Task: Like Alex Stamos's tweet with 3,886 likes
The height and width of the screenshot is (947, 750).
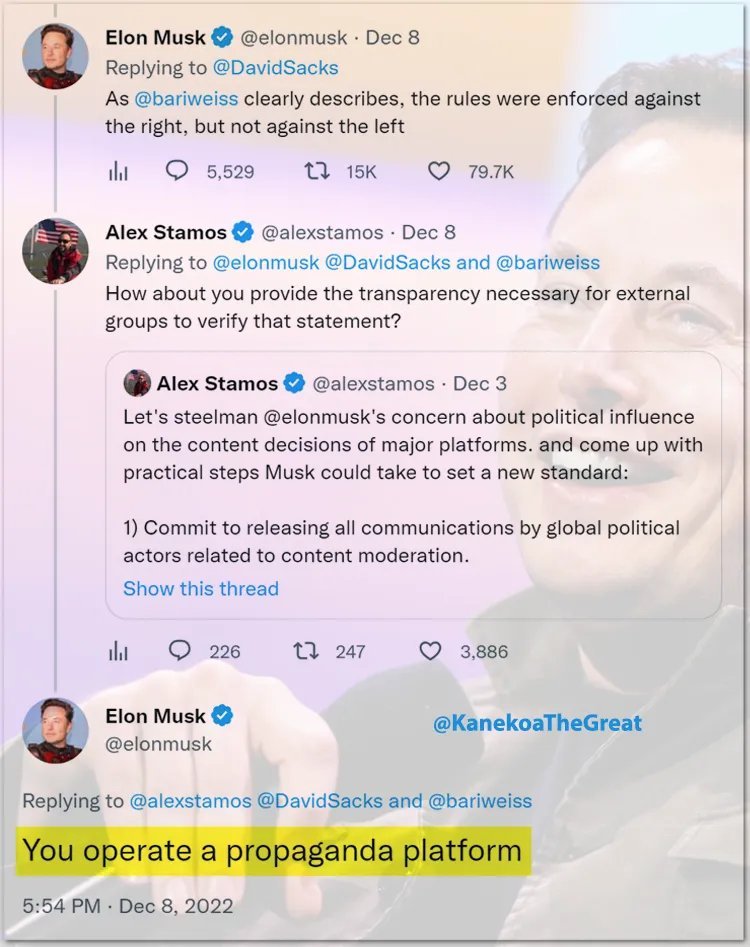Action: 430,651
